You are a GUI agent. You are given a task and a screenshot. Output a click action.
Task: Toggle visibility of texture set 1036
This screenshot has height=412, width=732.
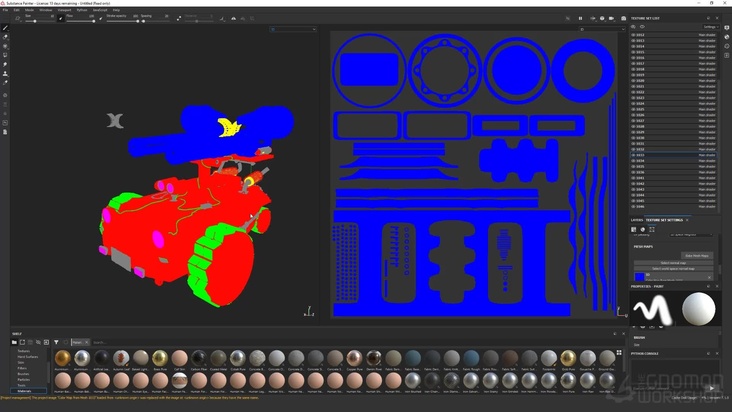coord(633,172)
